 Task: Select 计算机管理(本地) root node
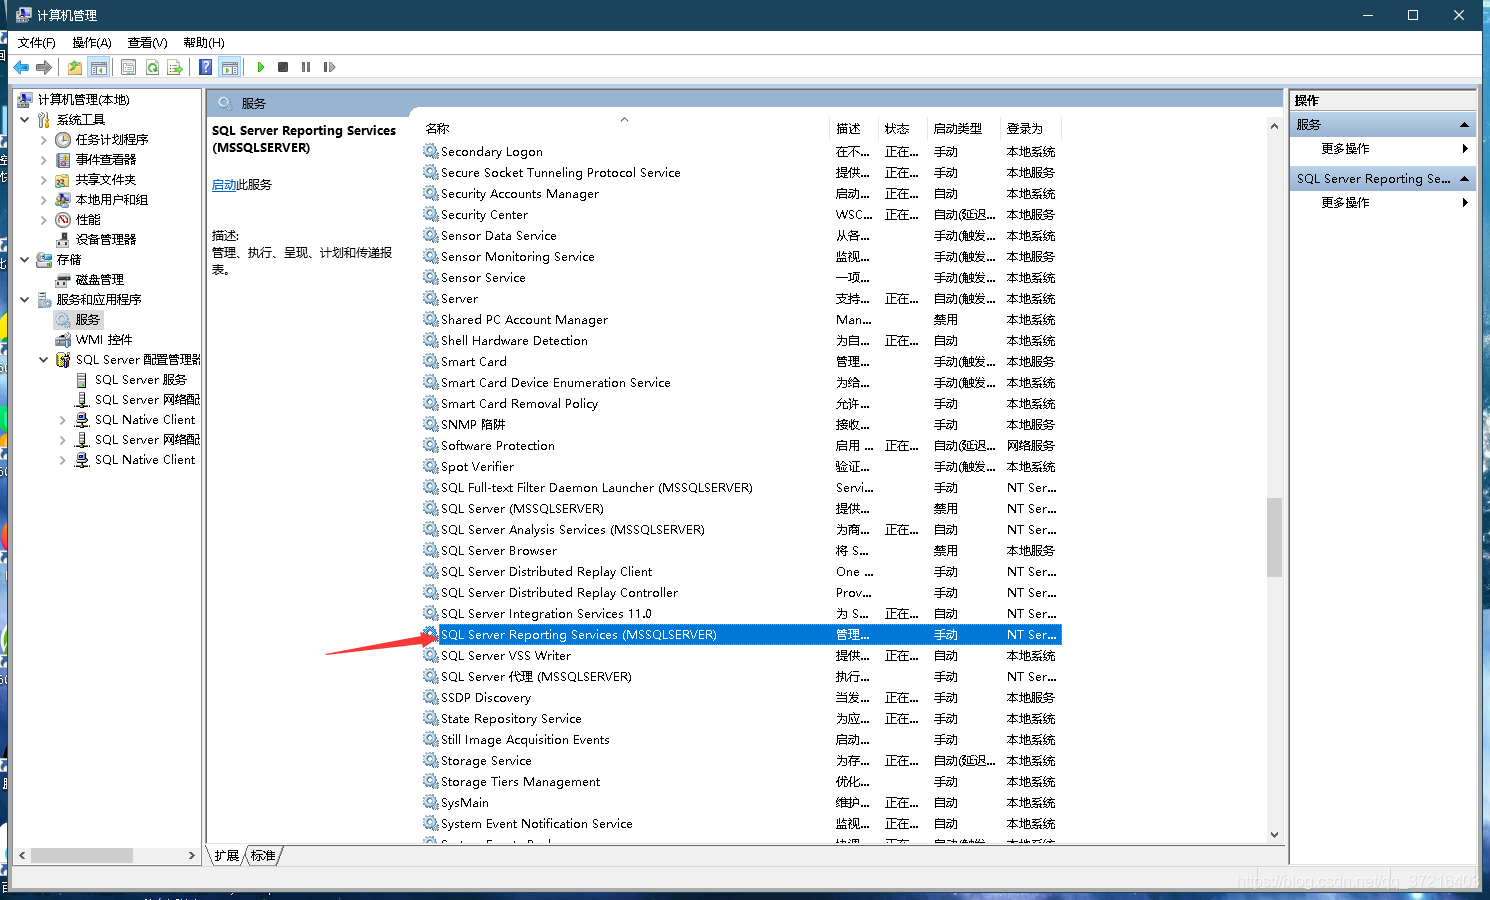(x=84, y=100)
